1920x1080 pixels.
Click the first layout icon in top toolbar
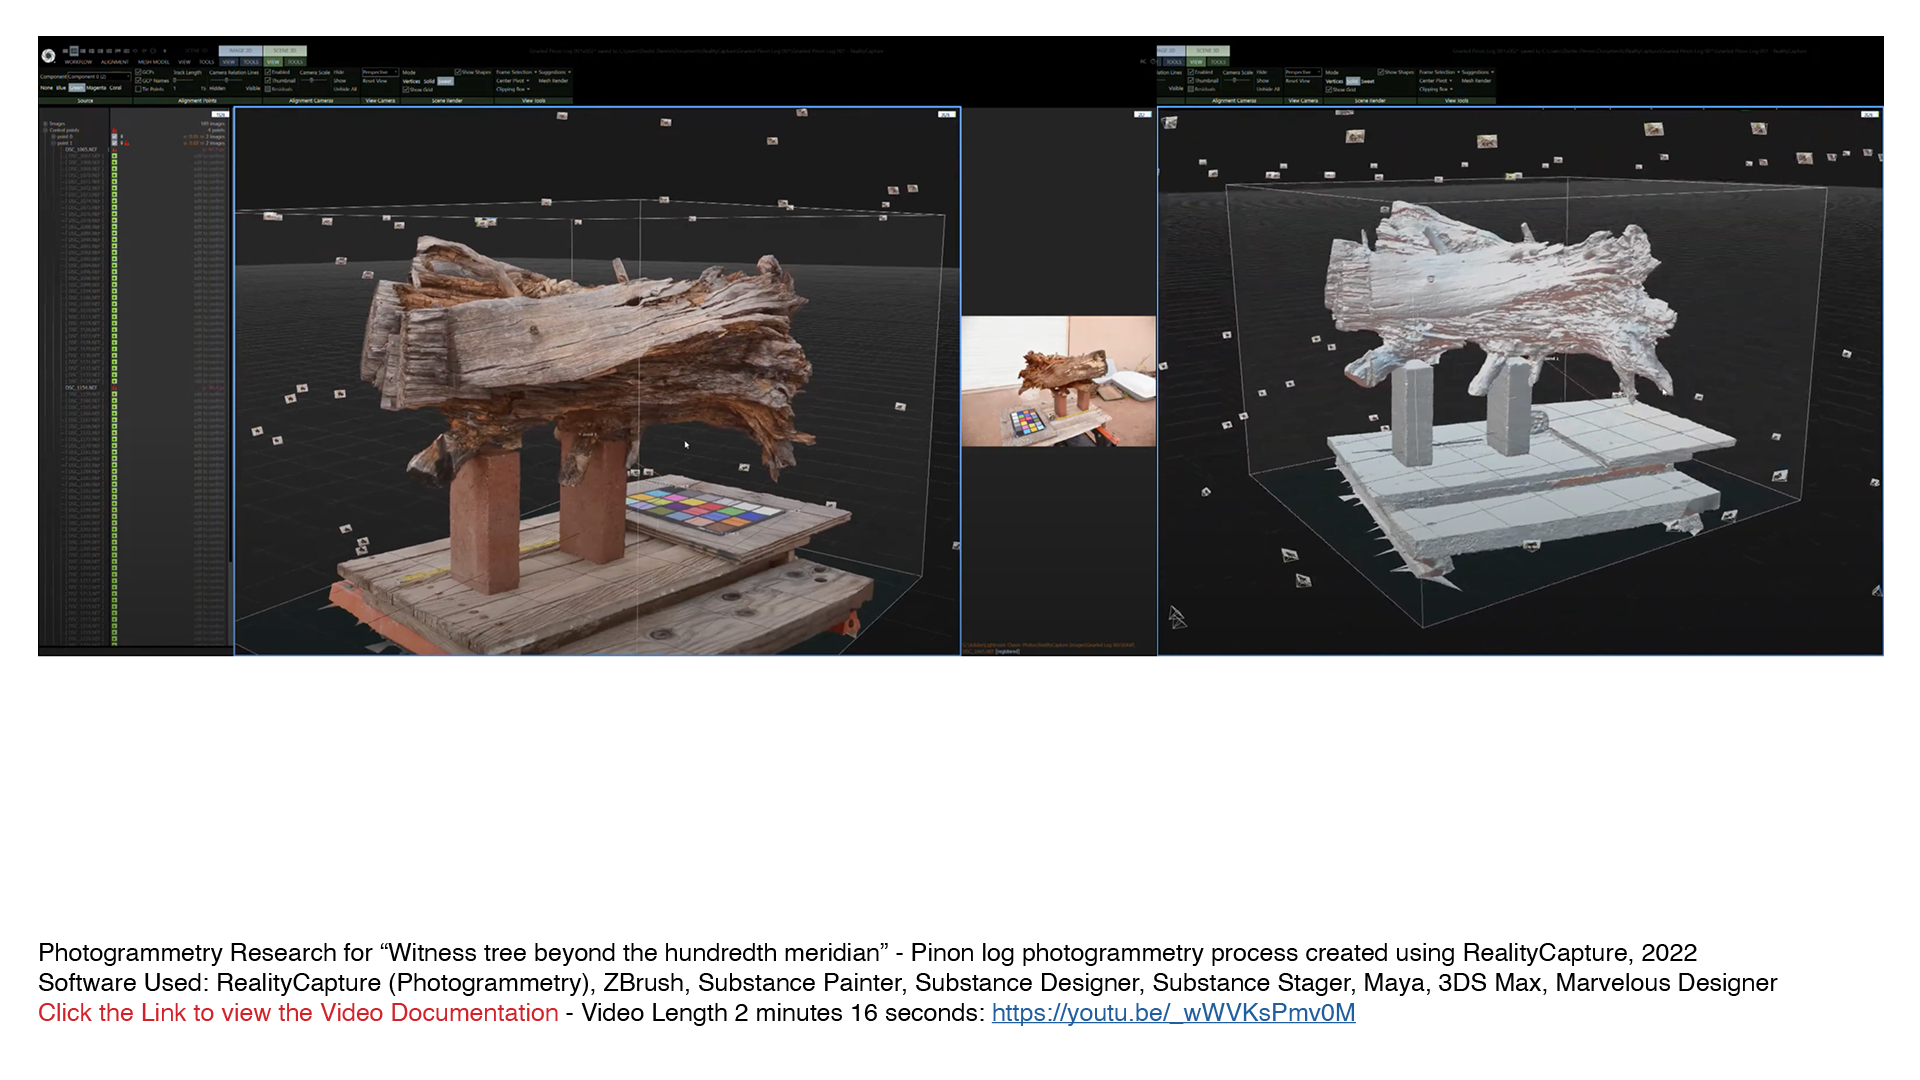(65, 51)
